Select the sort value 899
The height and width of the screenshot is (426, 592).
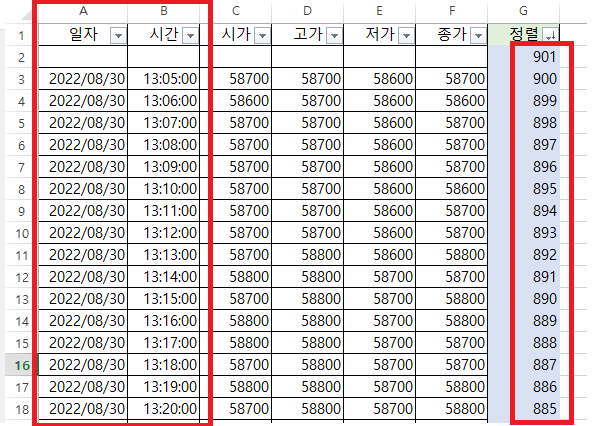pyautogui.click(x=524, y=101)
